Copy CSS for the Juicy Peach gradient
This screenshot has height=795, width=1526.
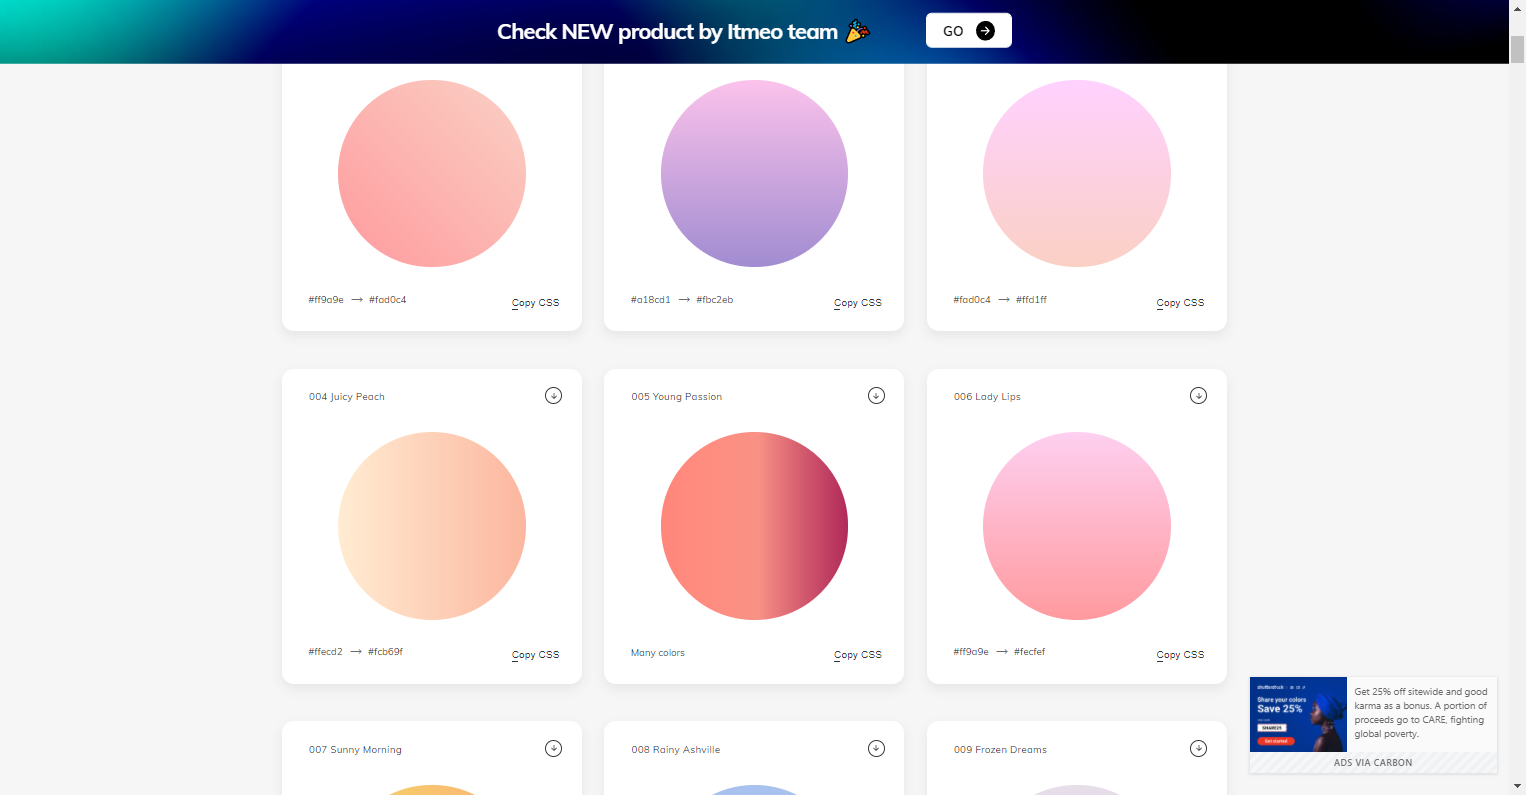535,655
